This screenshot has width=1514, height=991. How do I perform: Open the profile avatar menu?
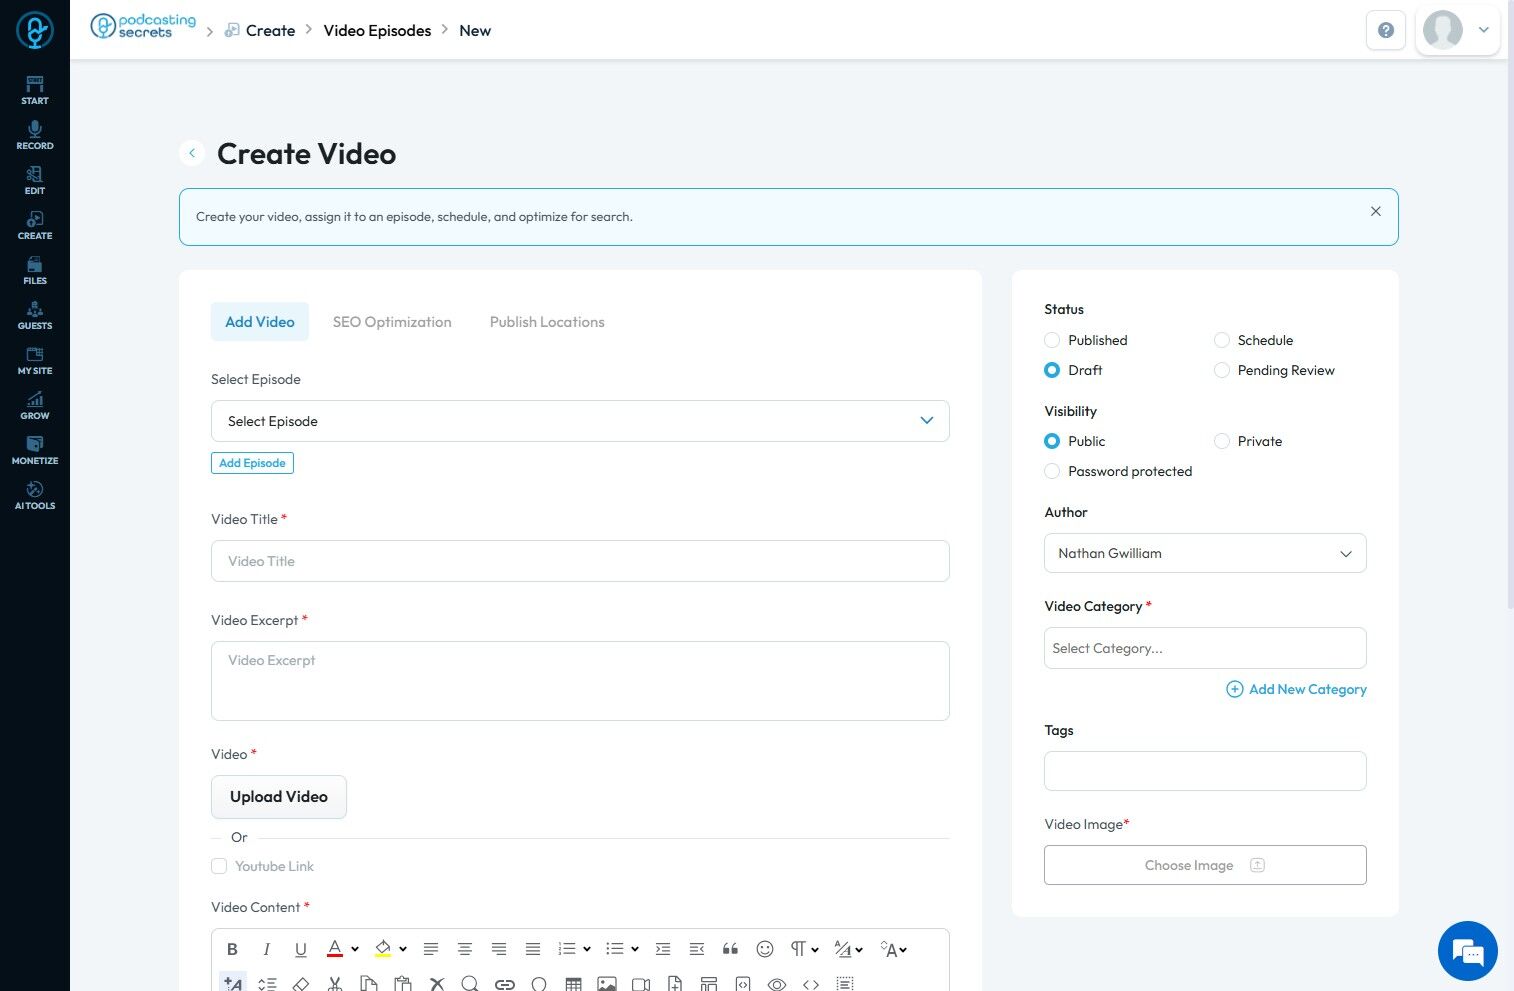1458,30
